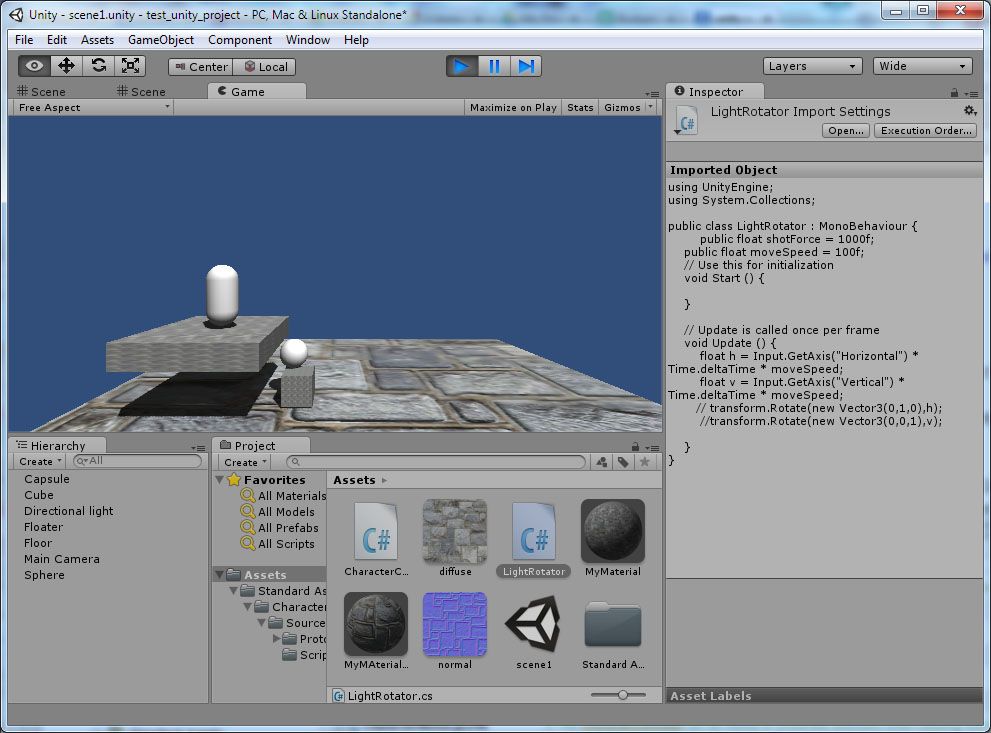The height and width of the screenshot is (733, 991).
Task: Select the MyMaterial asset
Action: coord(613,538)
